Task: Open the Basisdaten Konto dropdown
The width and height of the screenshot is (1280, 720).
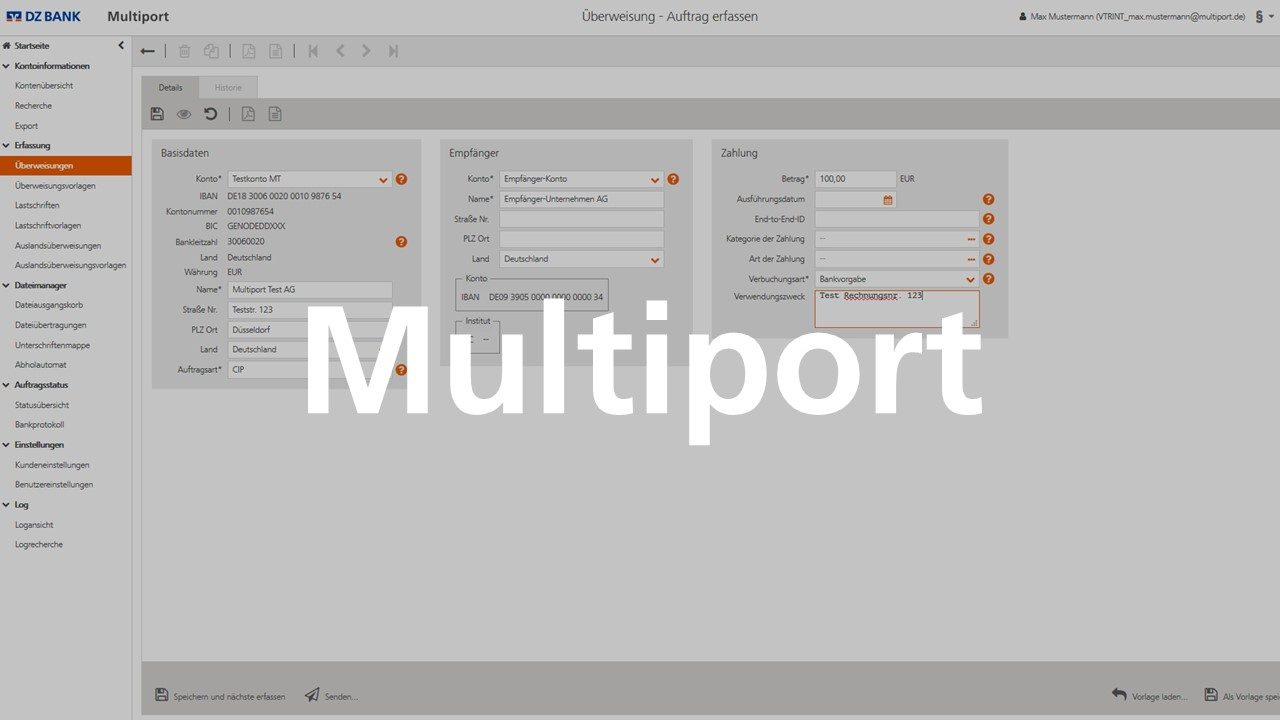Action: pyautogui.click(x=383, y=180)
